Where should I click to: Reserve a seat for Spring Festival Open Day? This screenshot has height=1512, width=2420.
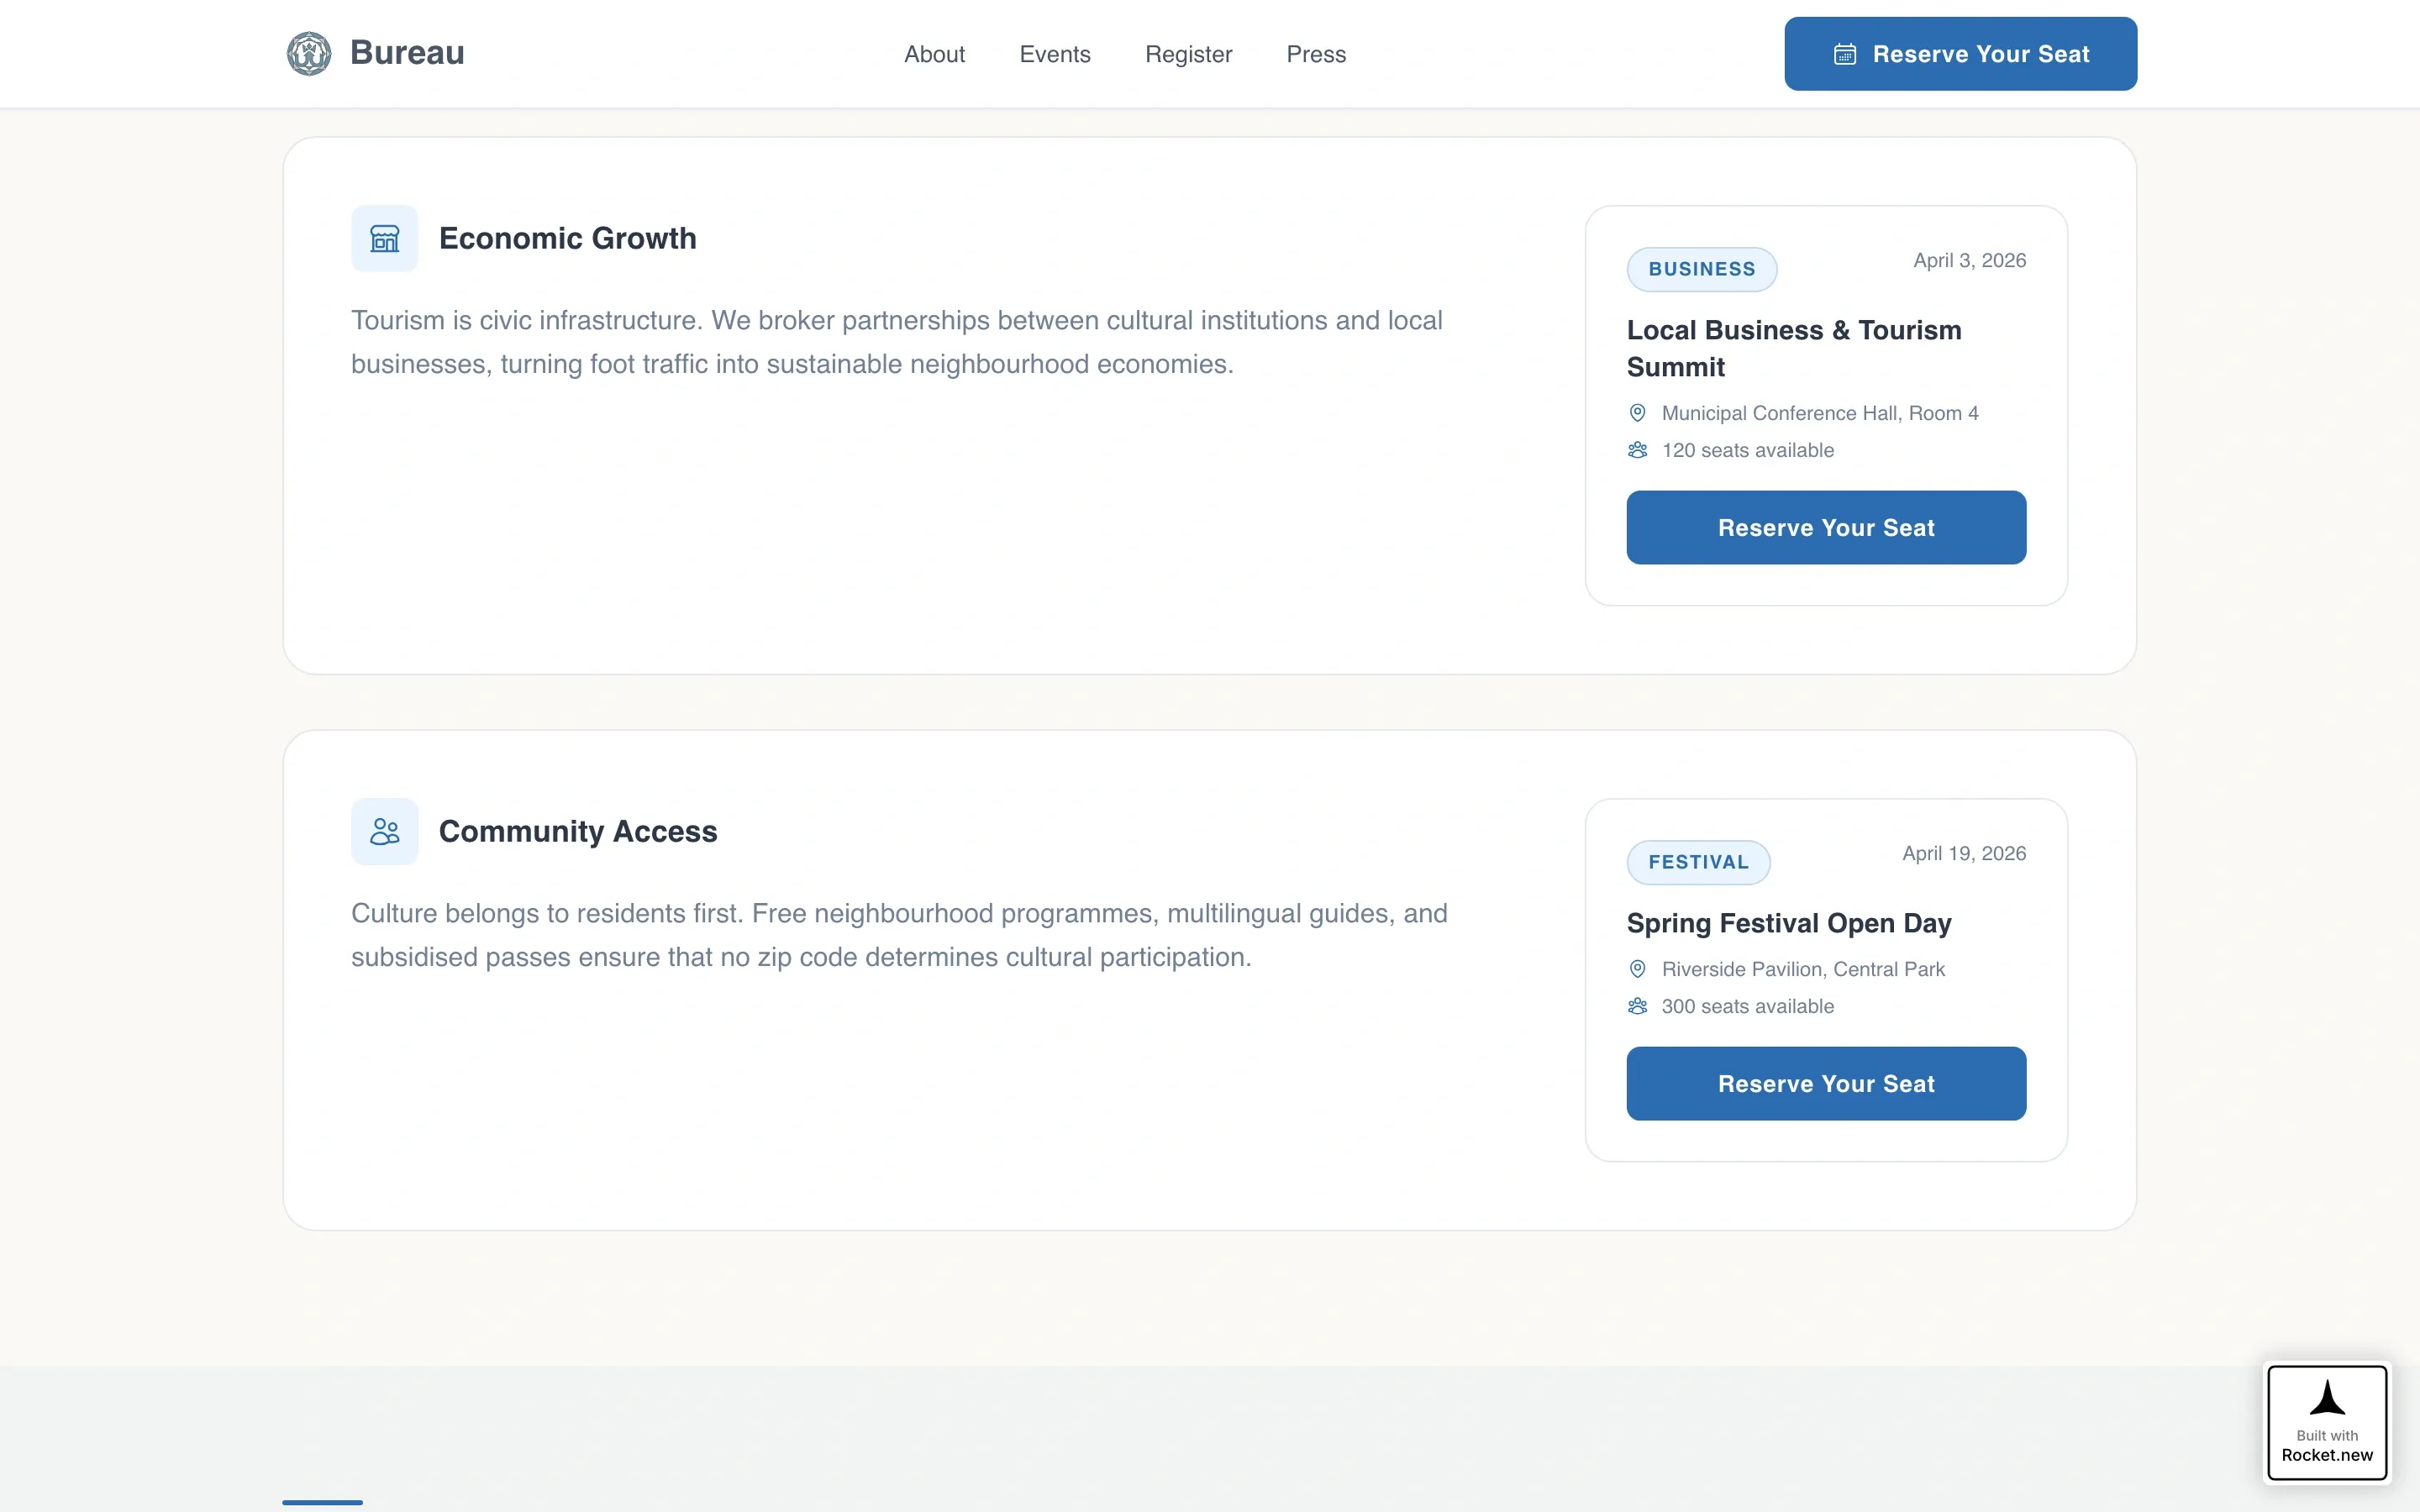point(1826,1084)
